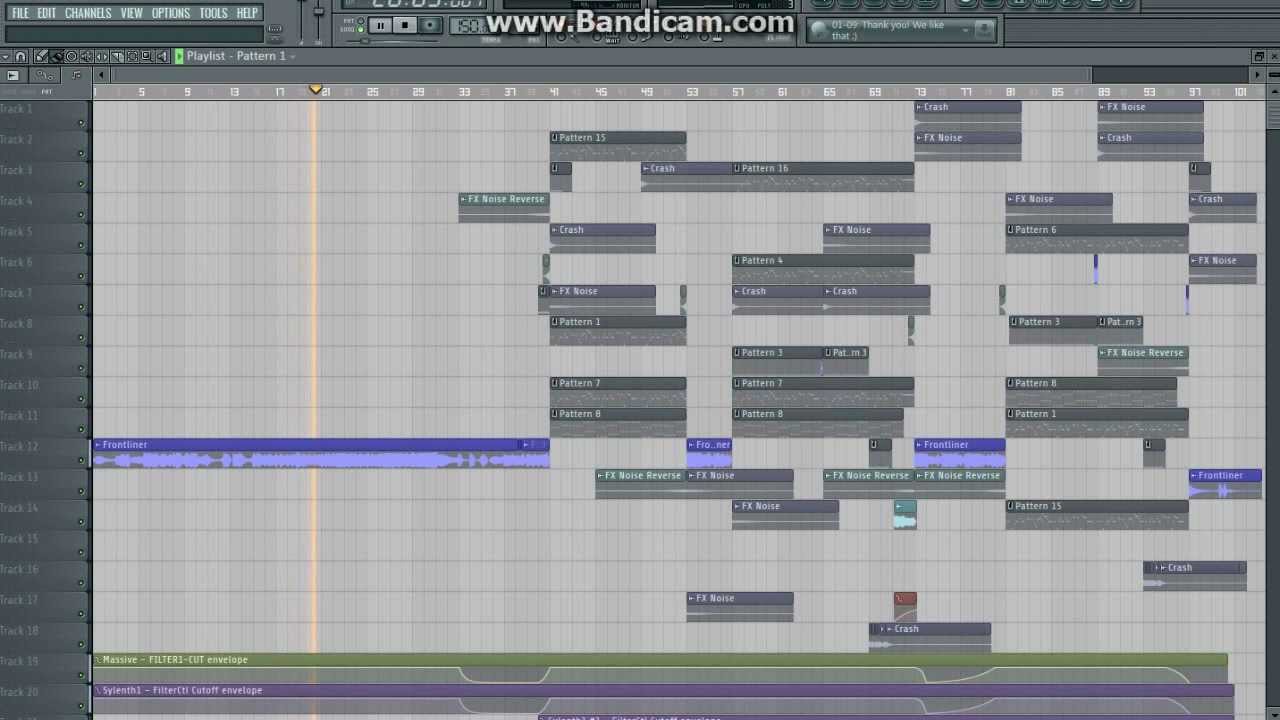Open the FILE menu
This screenshot has width=1280, height=720.
(20, 13)
